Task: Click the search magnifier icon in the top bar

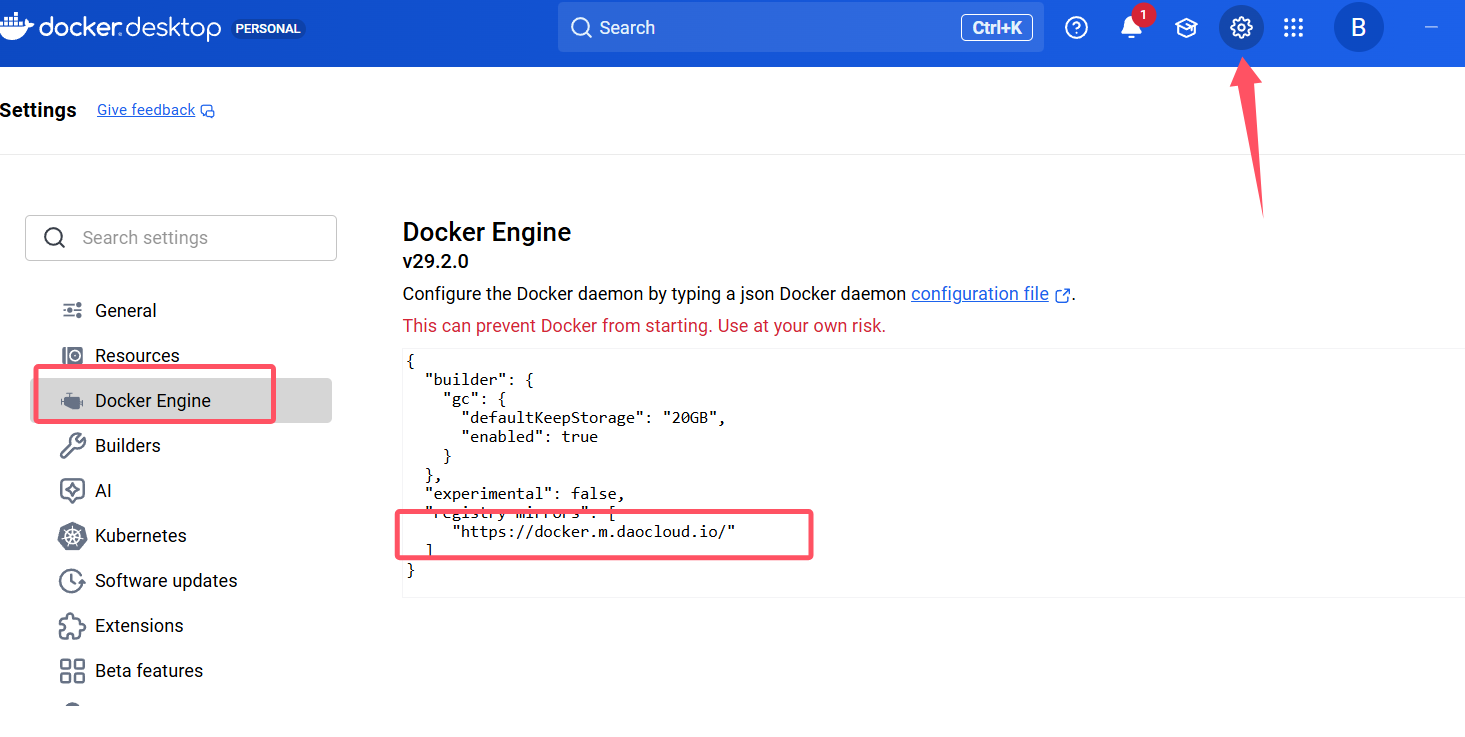Action: click(x=581, y=28)
